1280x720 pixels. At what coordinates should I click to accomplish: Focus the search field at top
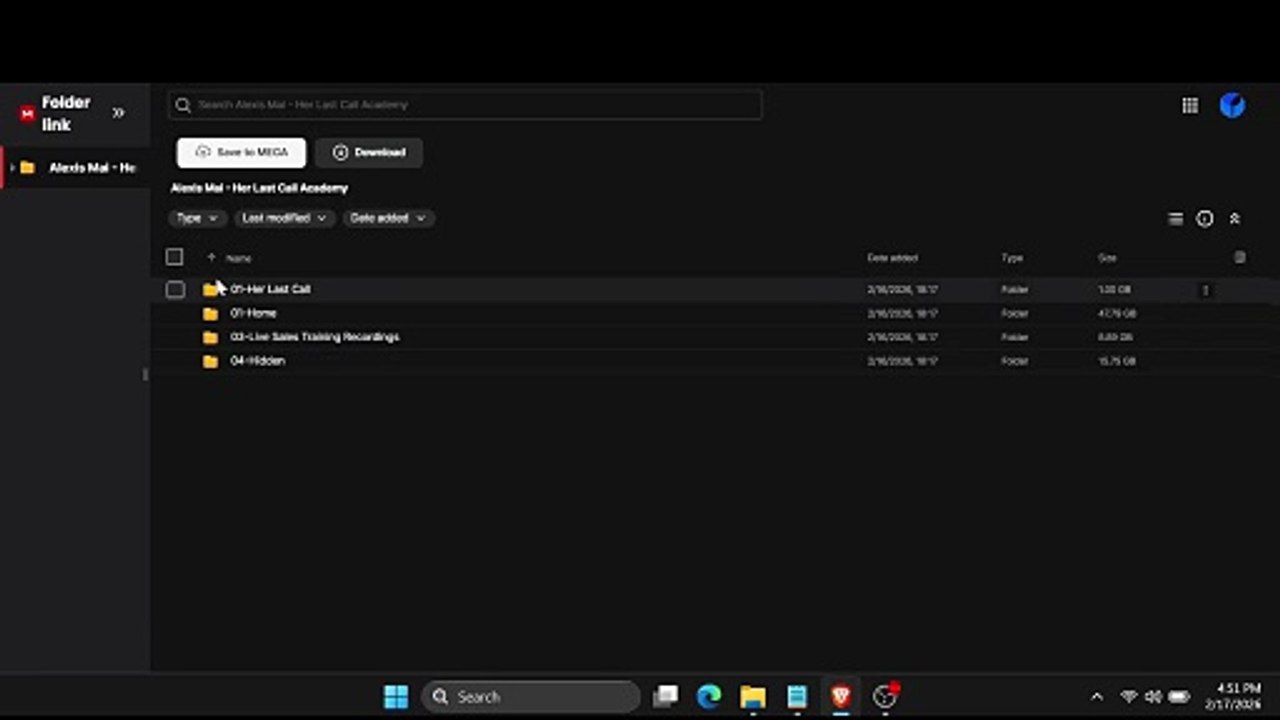[465, 105]
